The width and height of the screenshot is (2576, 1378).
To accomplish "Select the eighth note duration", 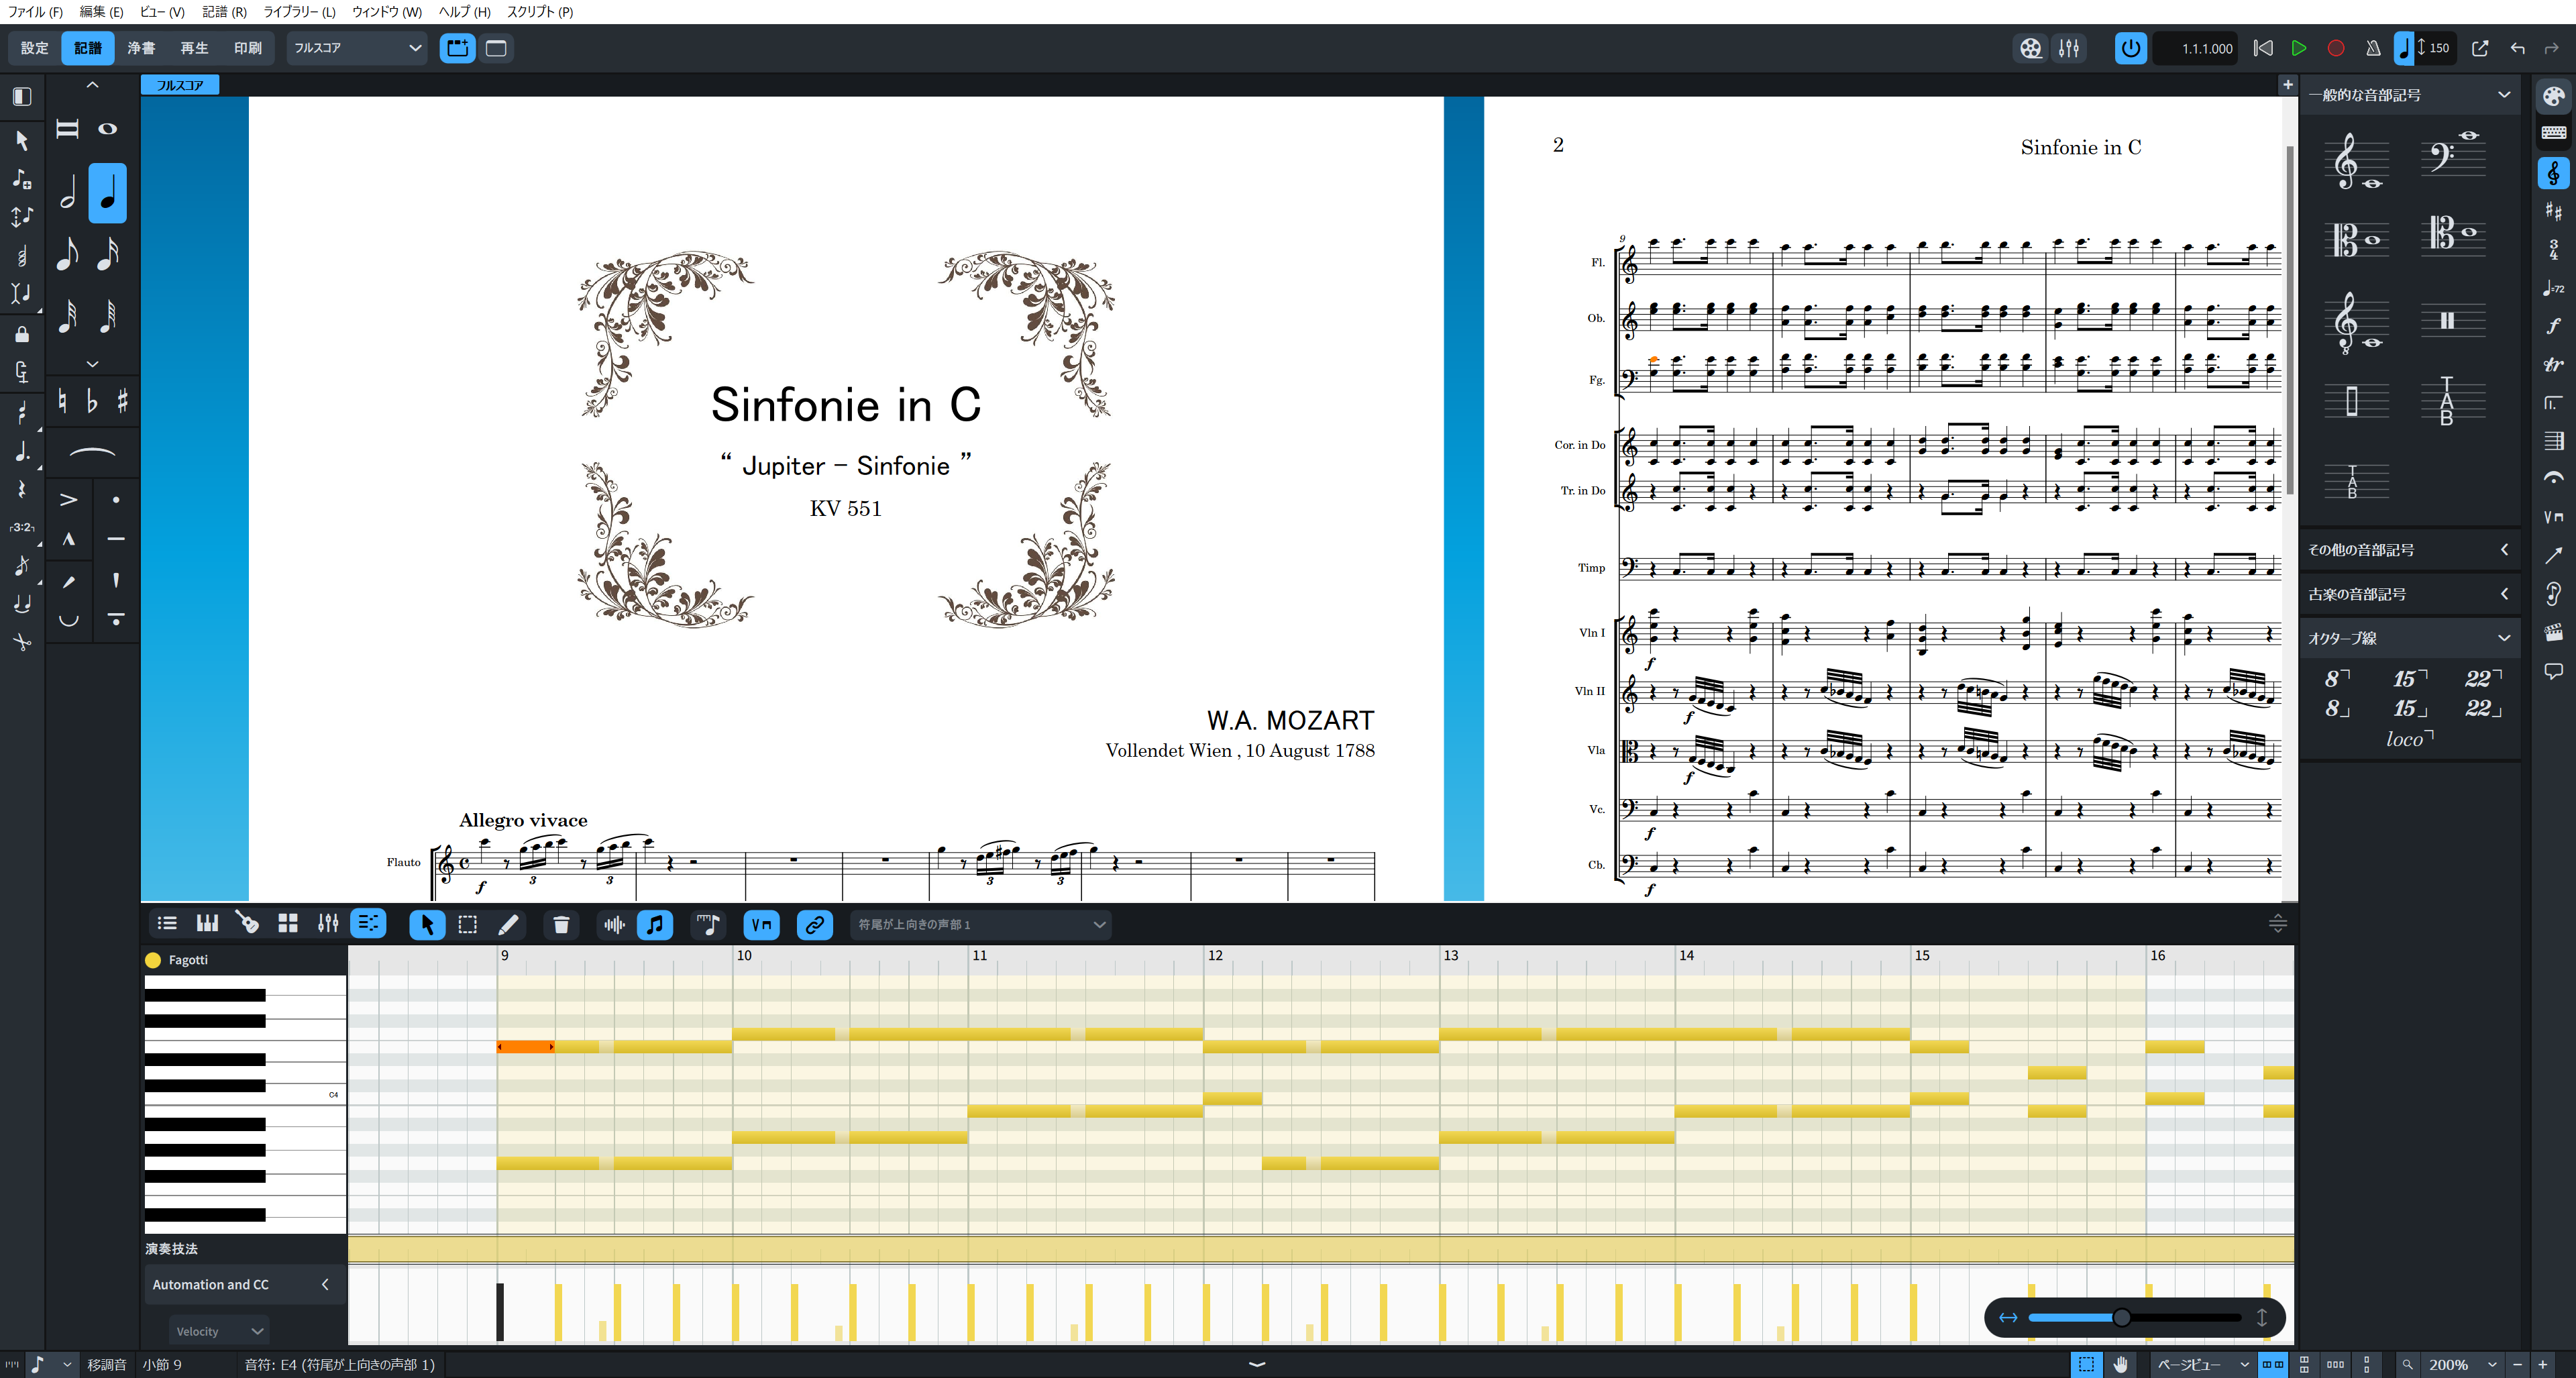I will point(67,254).
